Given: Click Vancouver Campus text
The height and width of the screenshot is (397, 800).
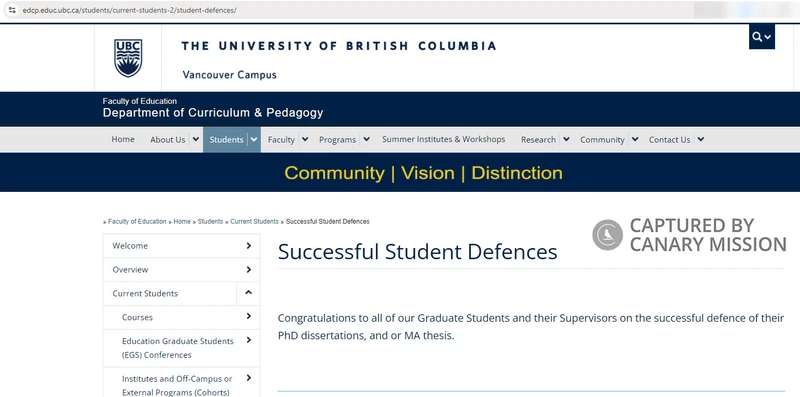Looking at the screenshot, I should 230,75.
